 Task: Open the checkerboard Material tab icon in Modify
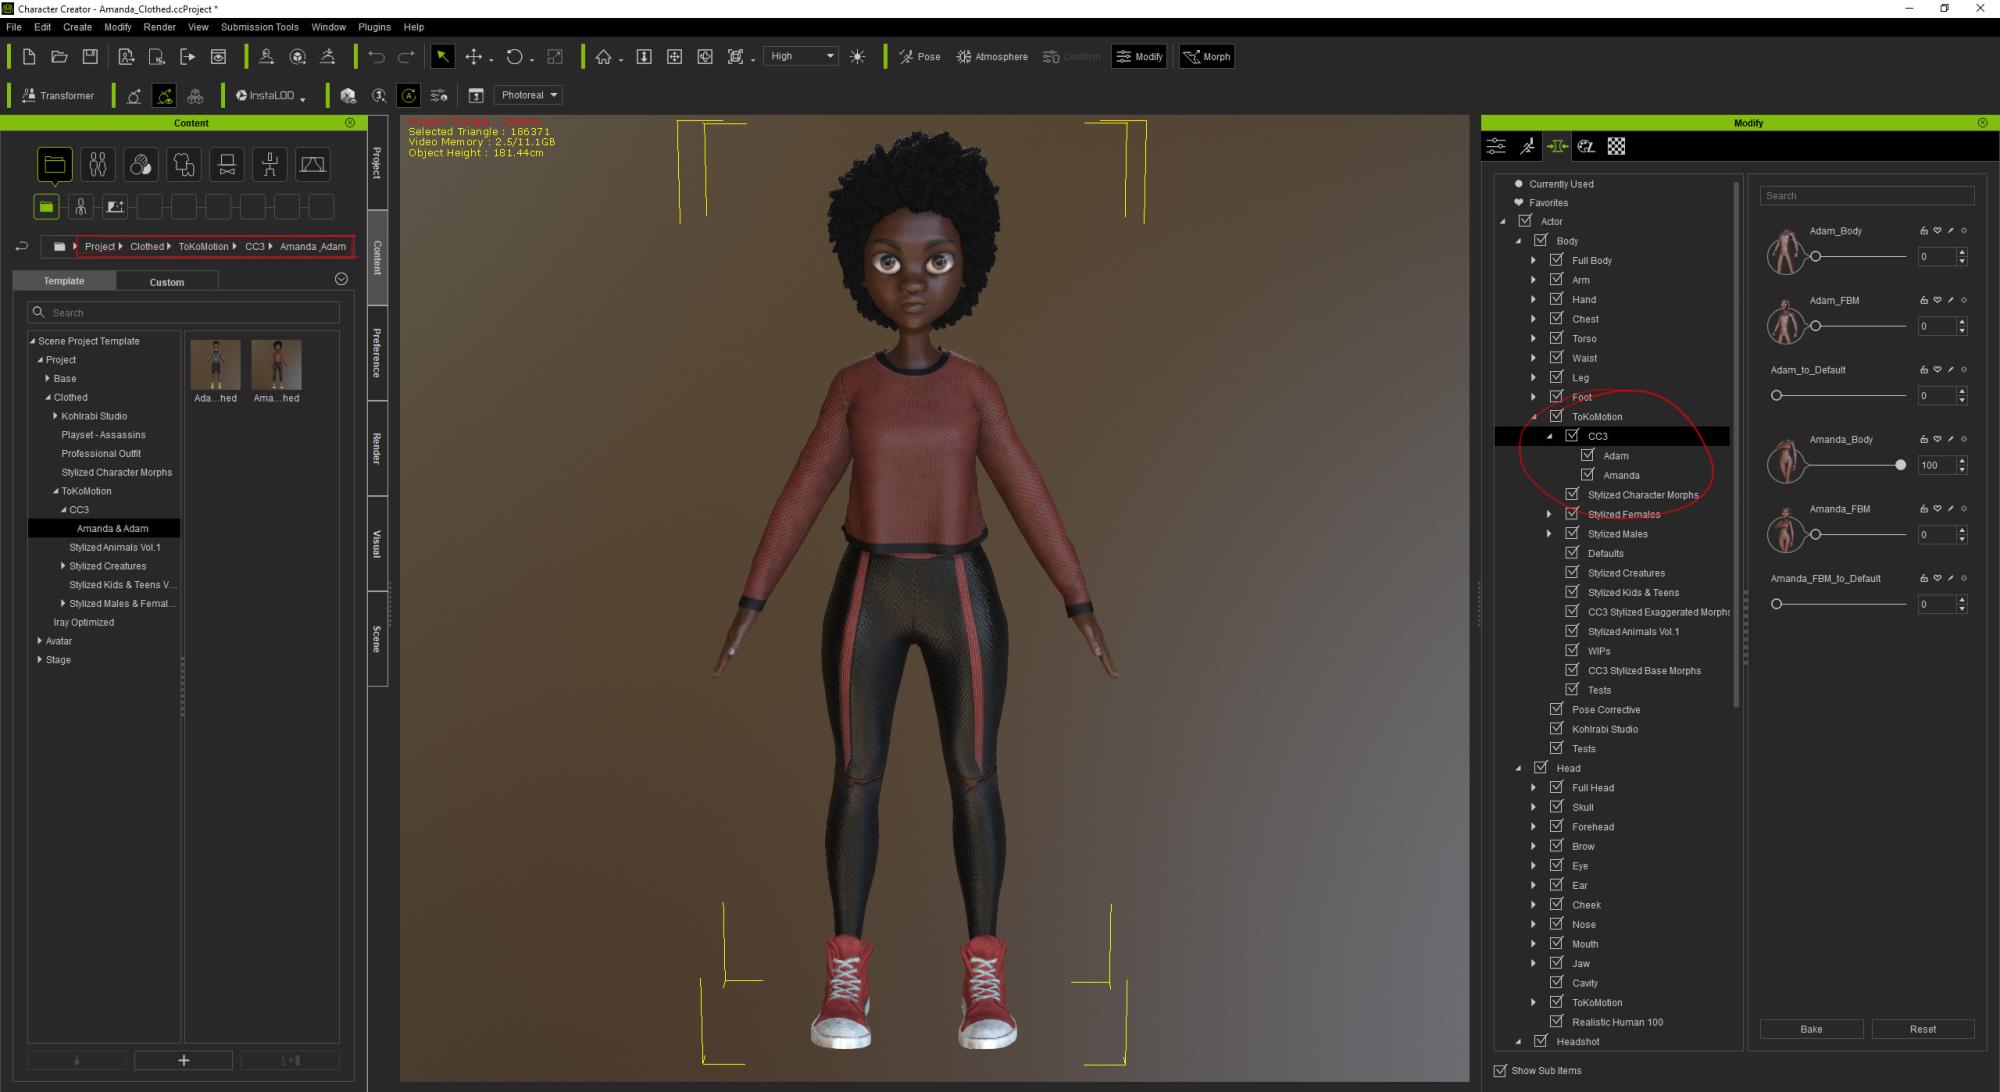[1616, 147]
